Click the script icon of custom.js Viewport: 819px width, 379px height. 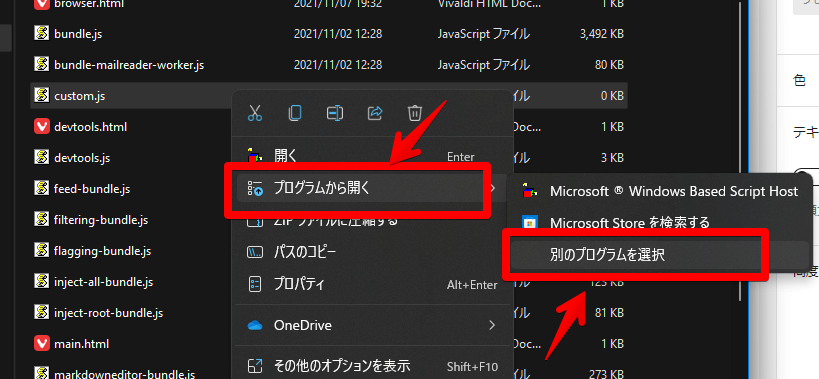41,96
